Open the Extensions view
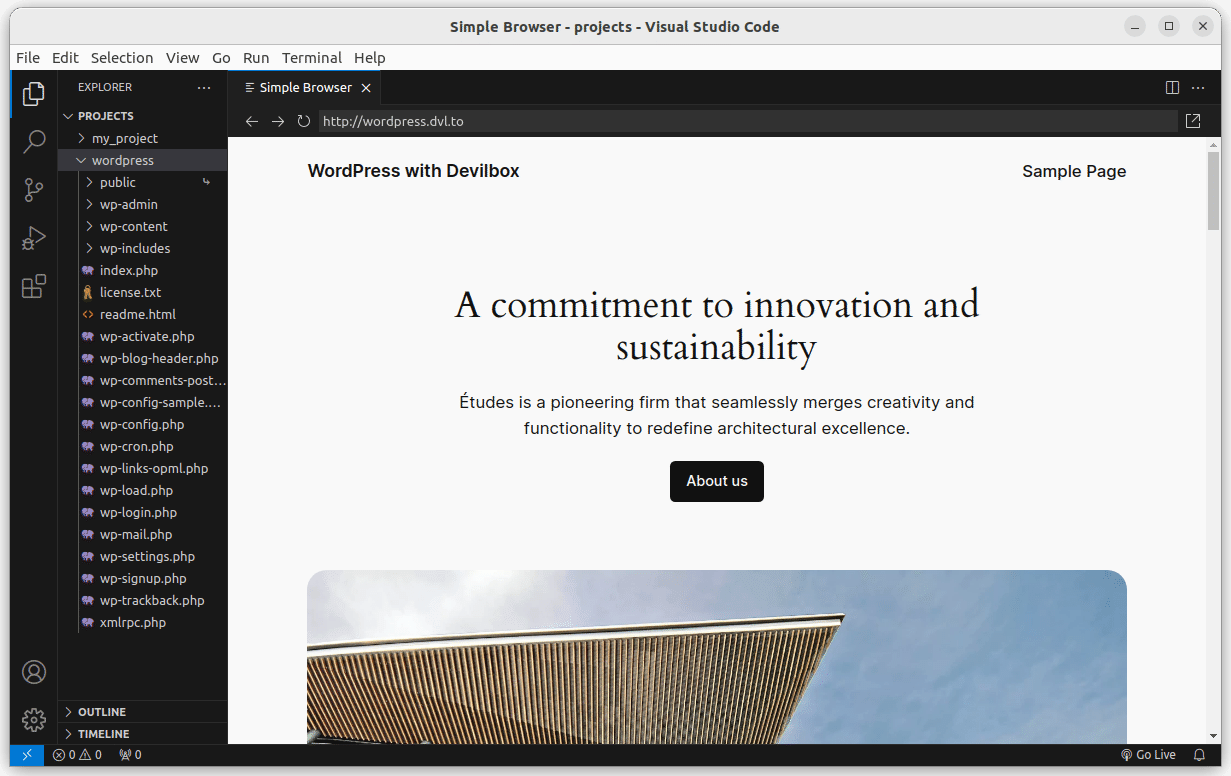1231x776 pixels. click(x=34, y=287)
